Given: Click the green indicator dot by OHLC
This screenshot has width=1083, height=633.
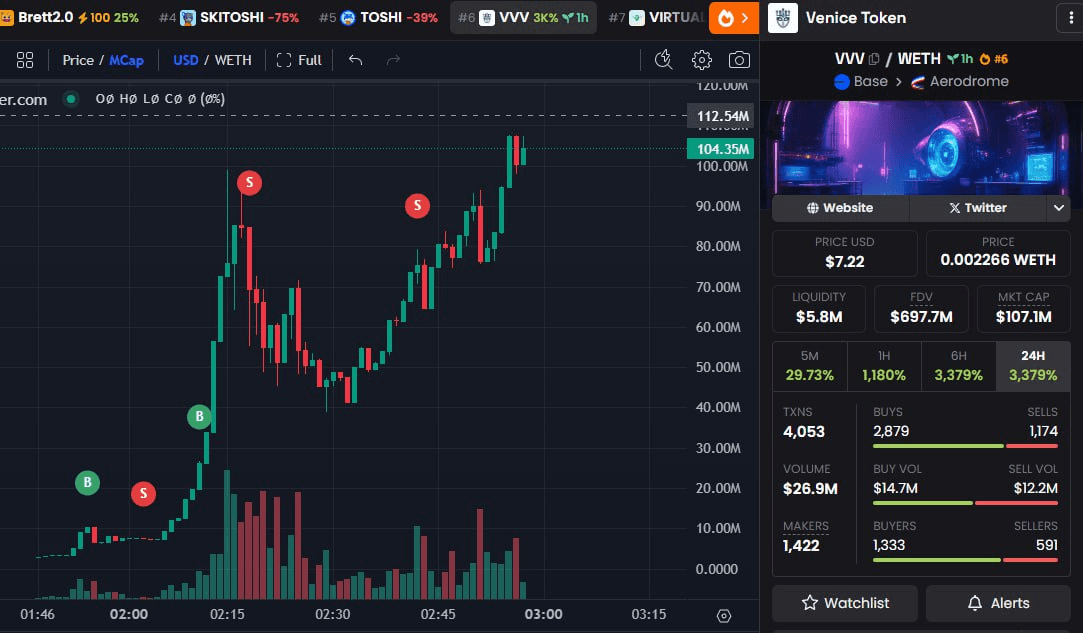Looking at the screenshot, I should click(x=70, y=99).
